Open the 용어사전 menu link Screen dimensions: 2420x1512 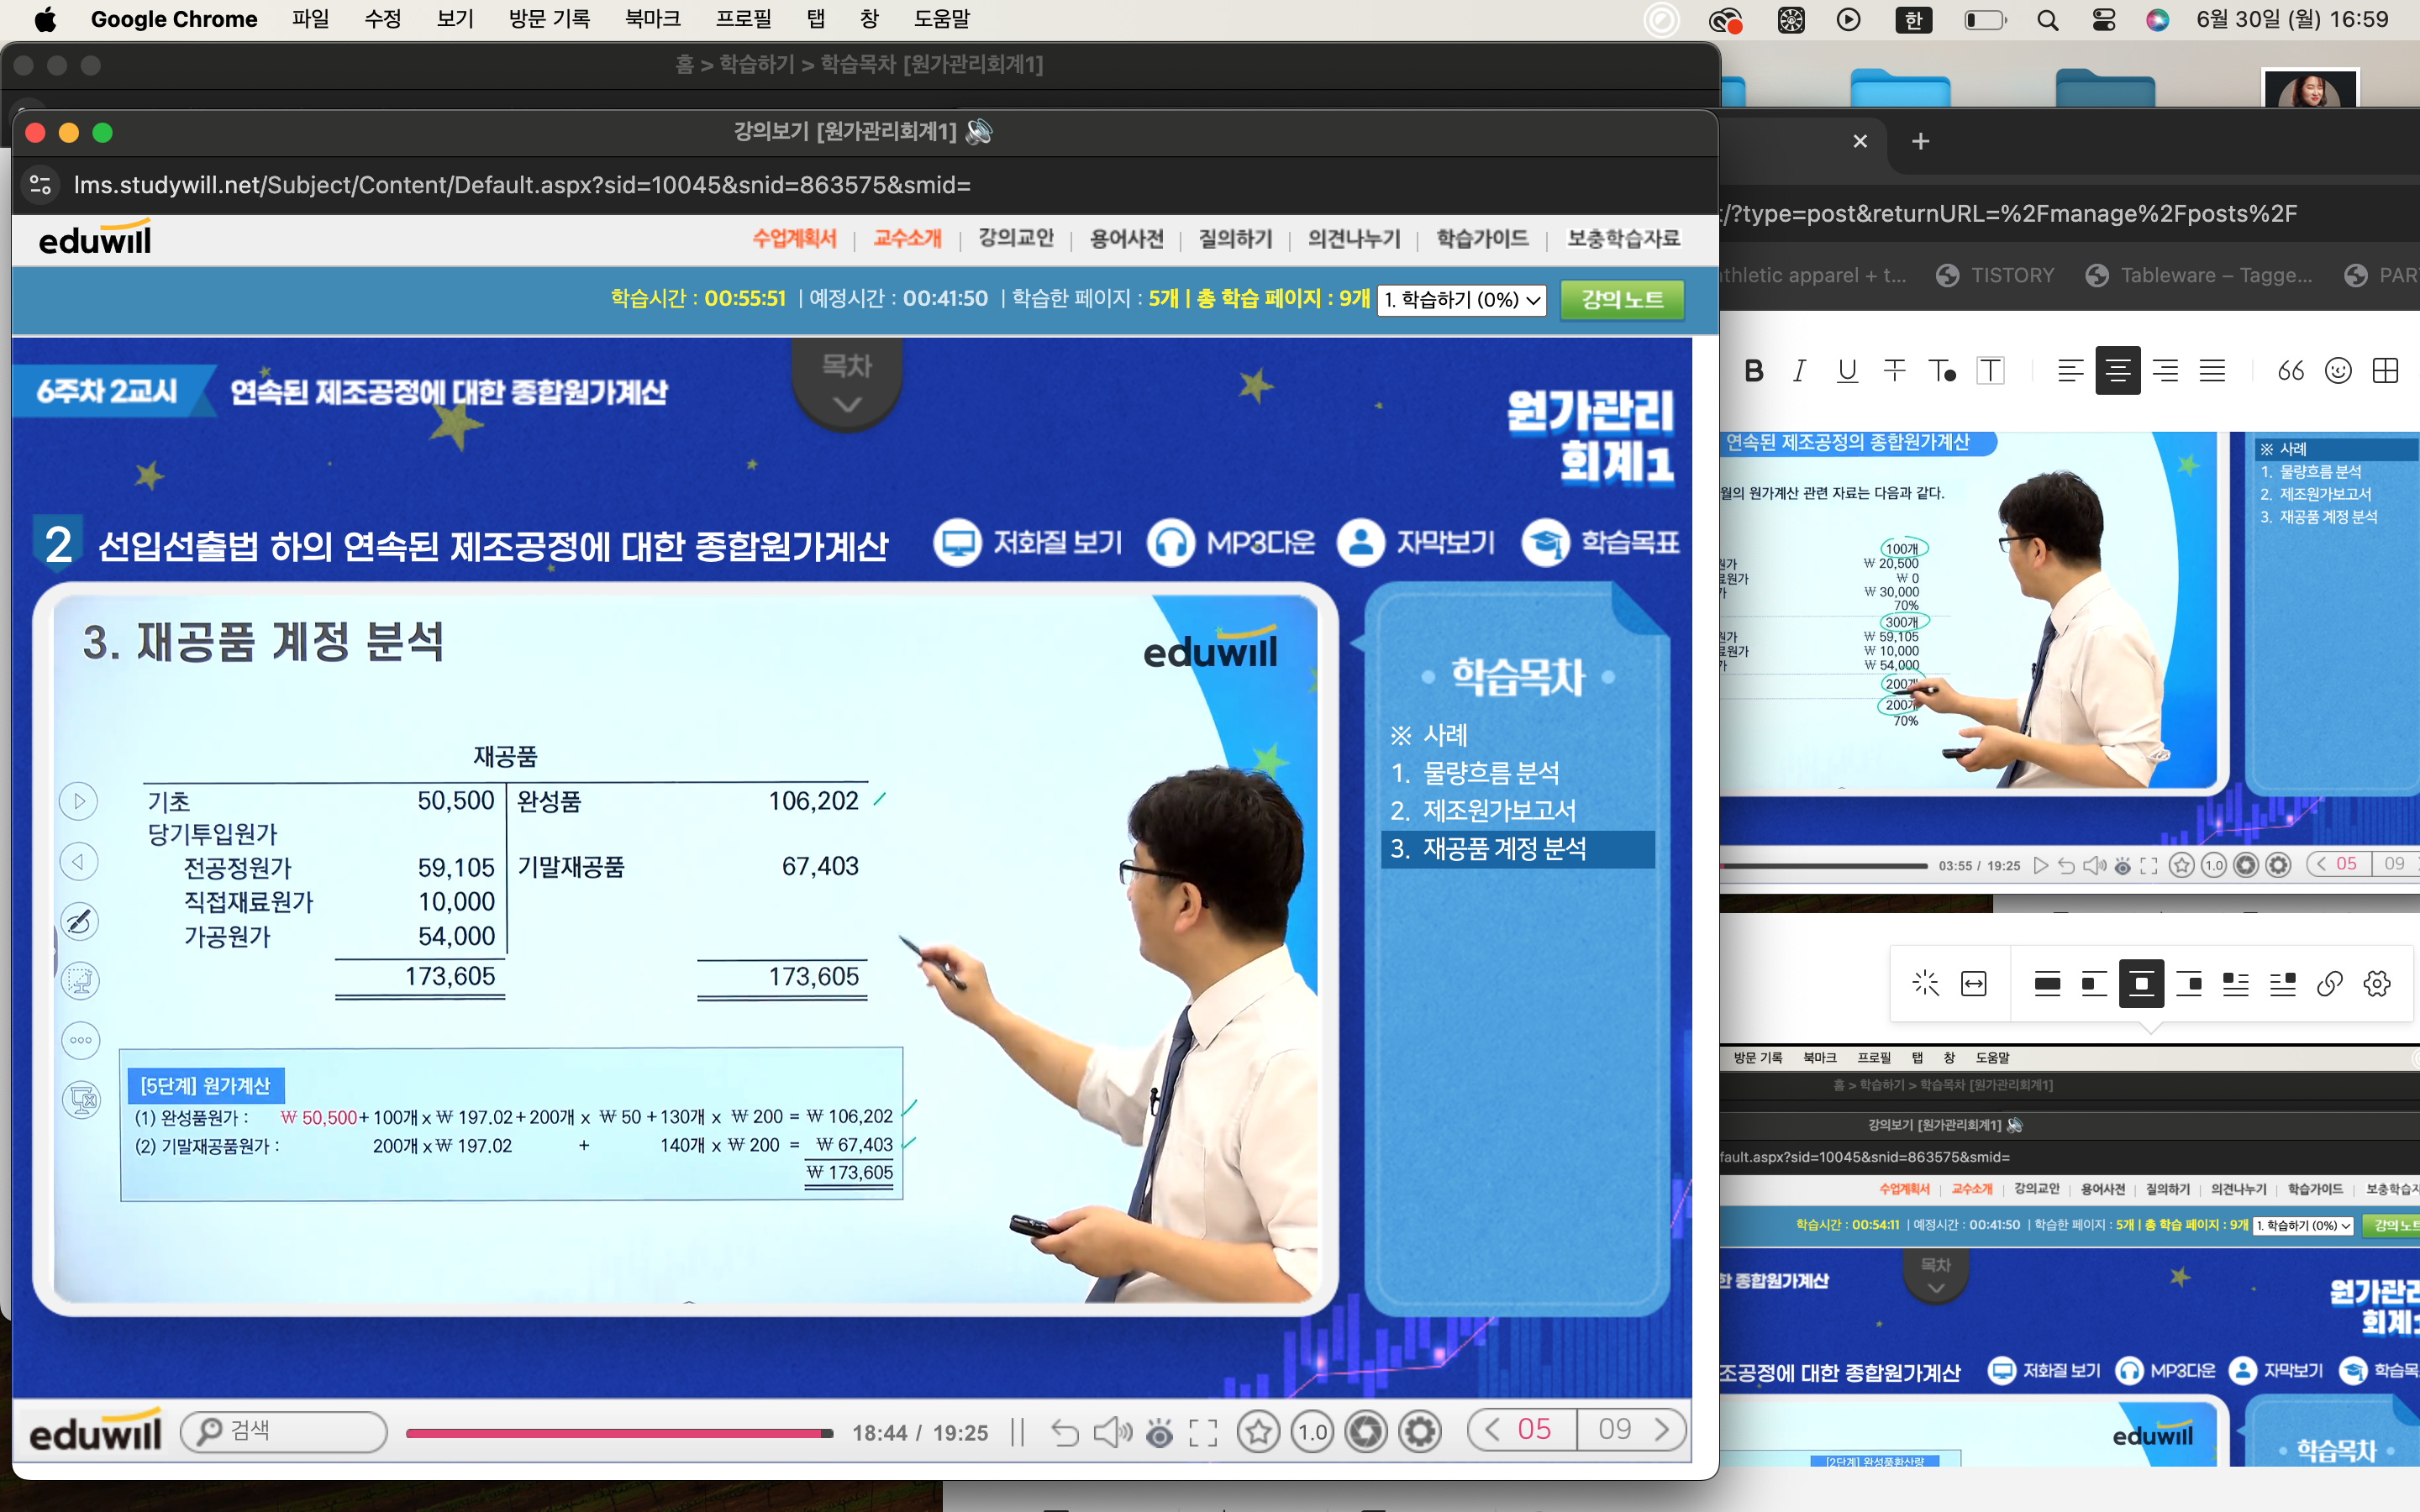click(x=1126, y=239)
